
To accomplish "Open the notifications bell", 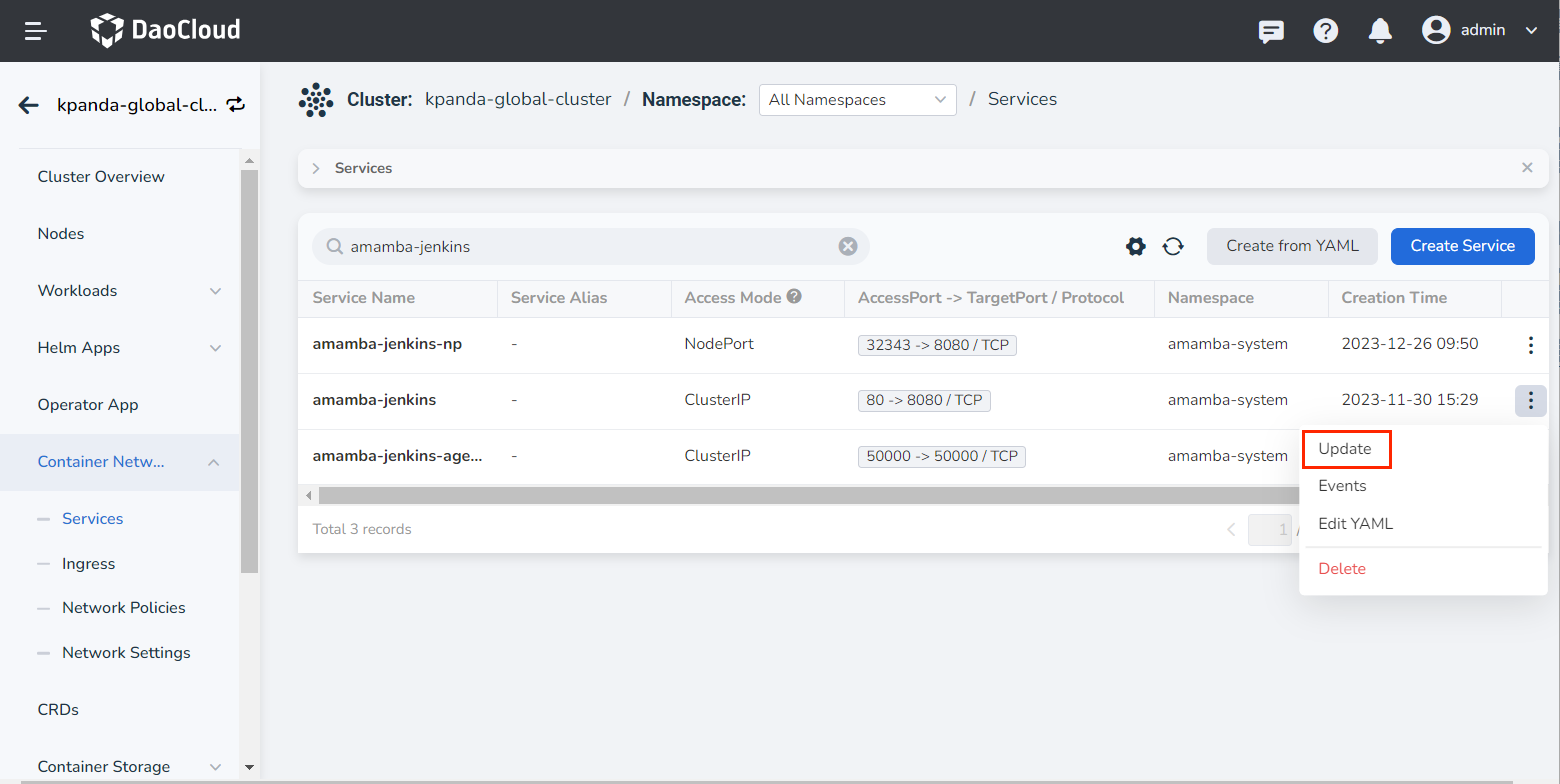I will pyautogui.click(x=1380, y=31).
